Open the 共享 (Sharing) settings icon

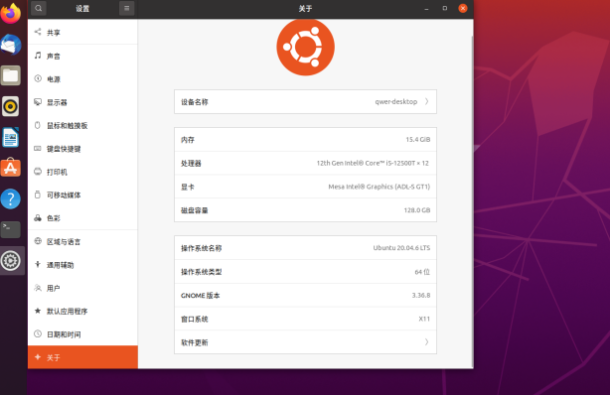(x=37, y=32)
